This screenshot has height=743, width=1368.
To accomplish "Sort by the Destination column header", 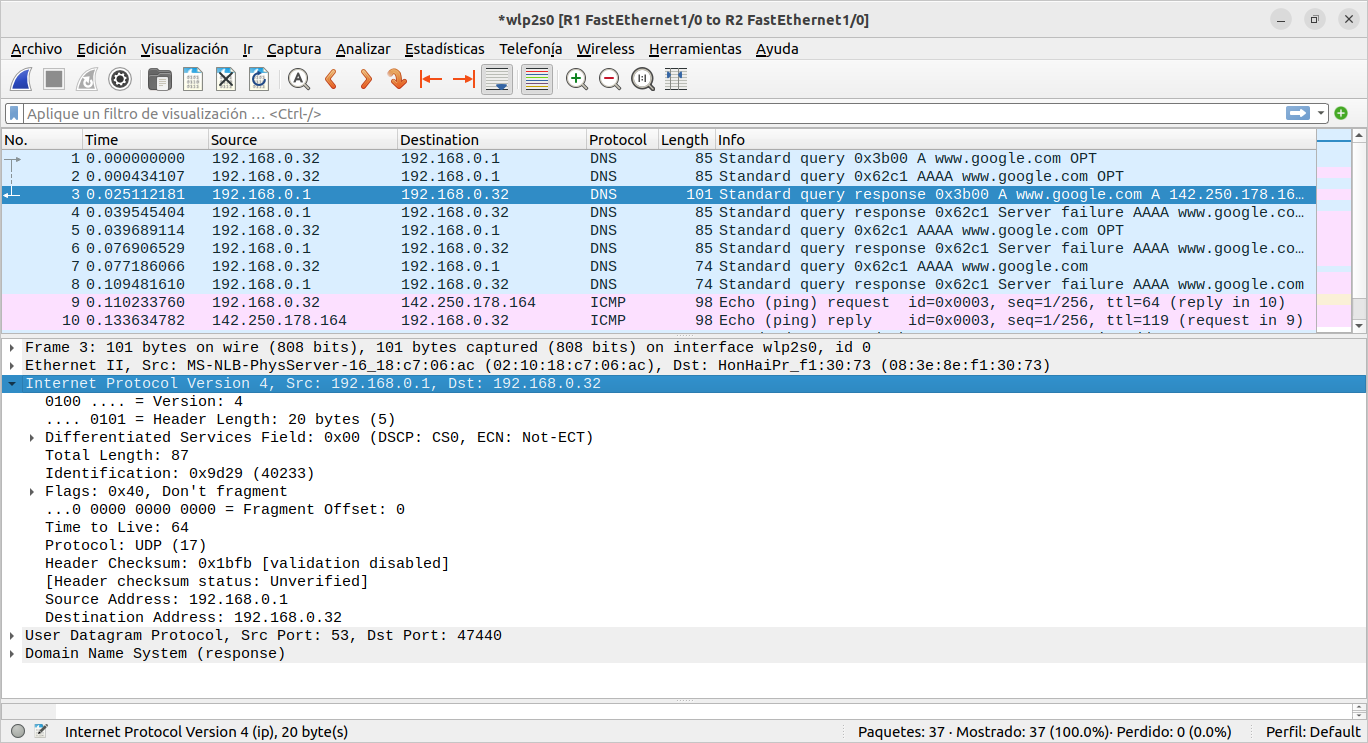I will pyautogui.click(x=491, y=140).
